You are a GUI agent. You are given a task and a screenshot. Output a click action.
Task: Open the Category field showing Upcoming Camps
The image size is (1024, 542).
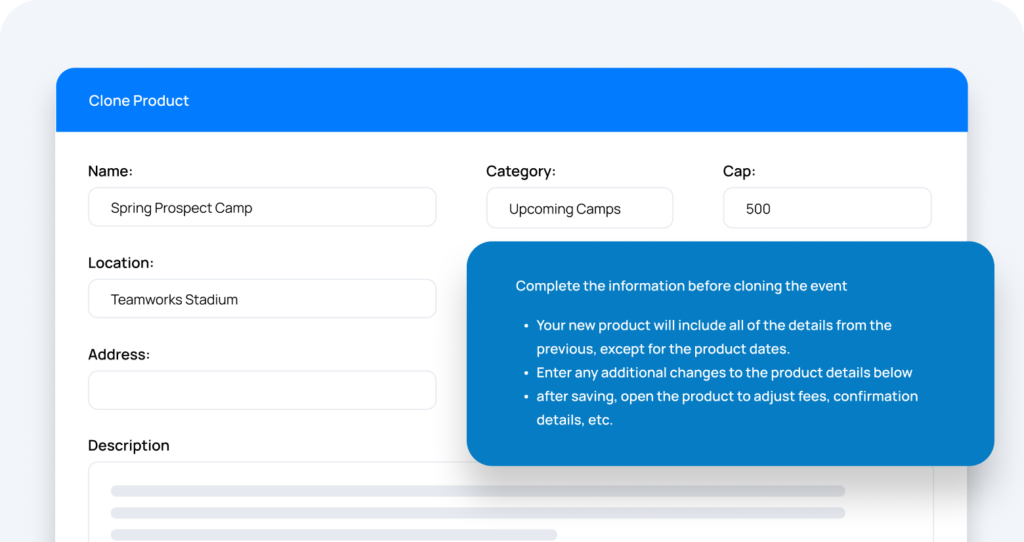tap(579, 208)
